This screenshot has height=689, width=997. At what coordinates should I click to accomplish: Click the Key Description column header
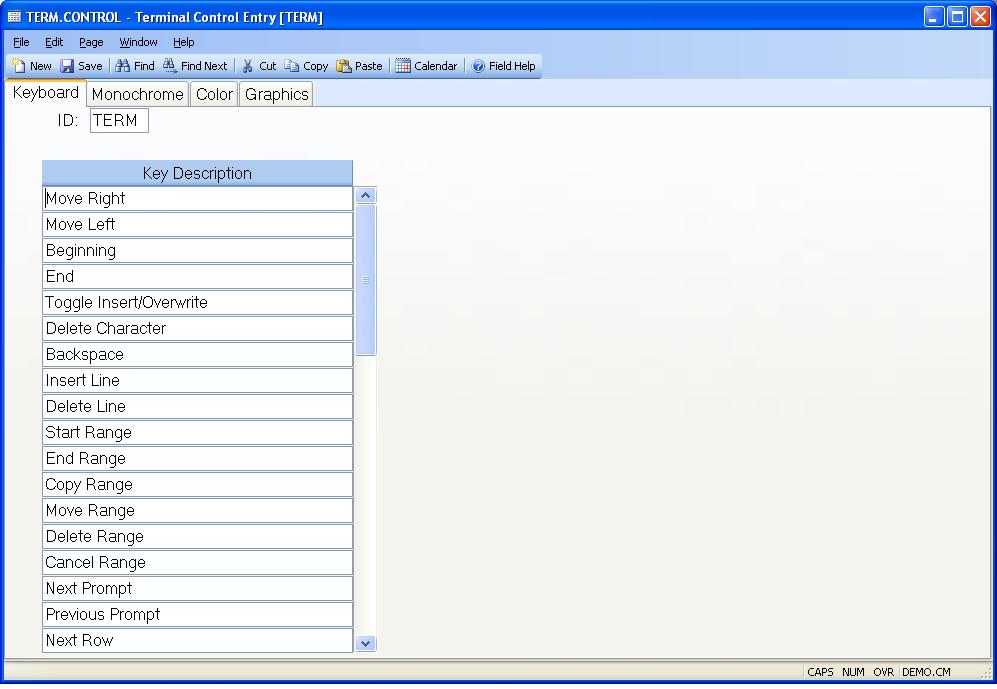tap(197, 173)
